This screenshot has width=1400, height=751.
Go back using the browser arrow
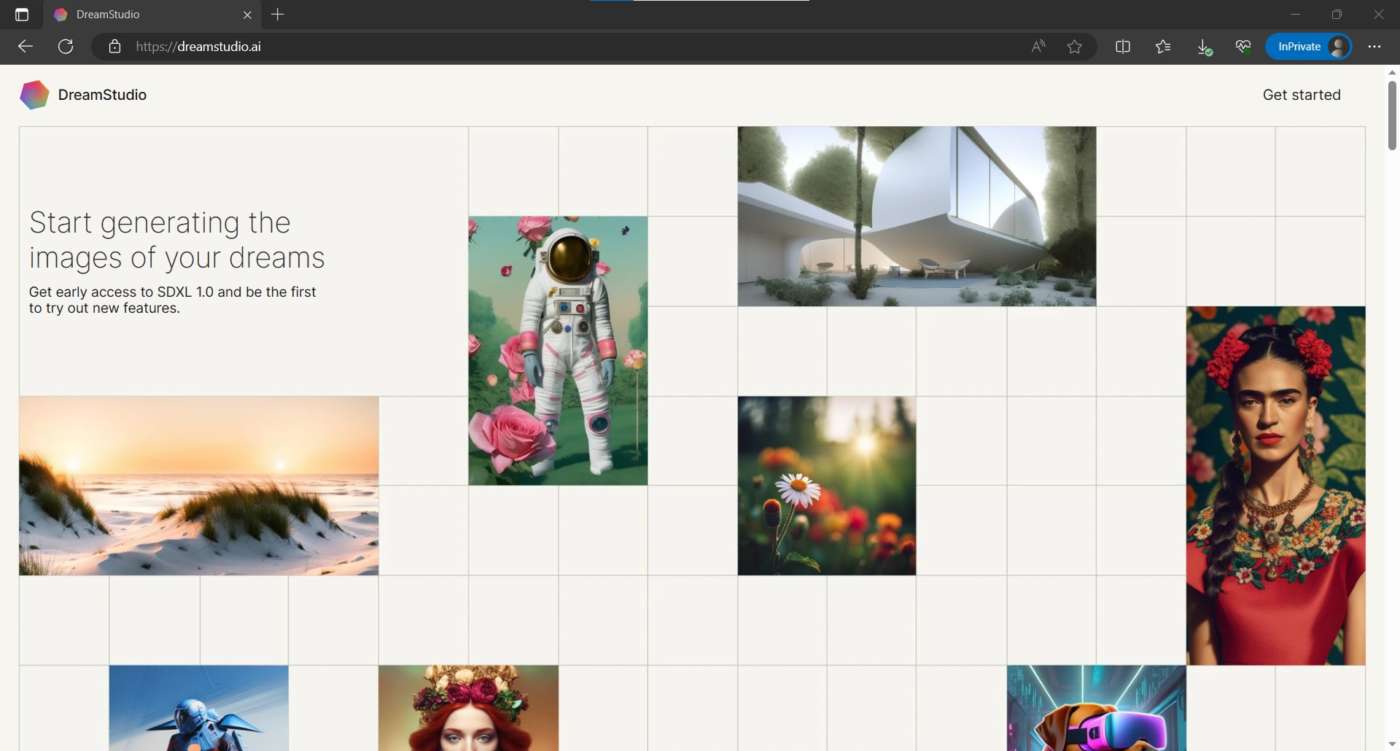26,46
